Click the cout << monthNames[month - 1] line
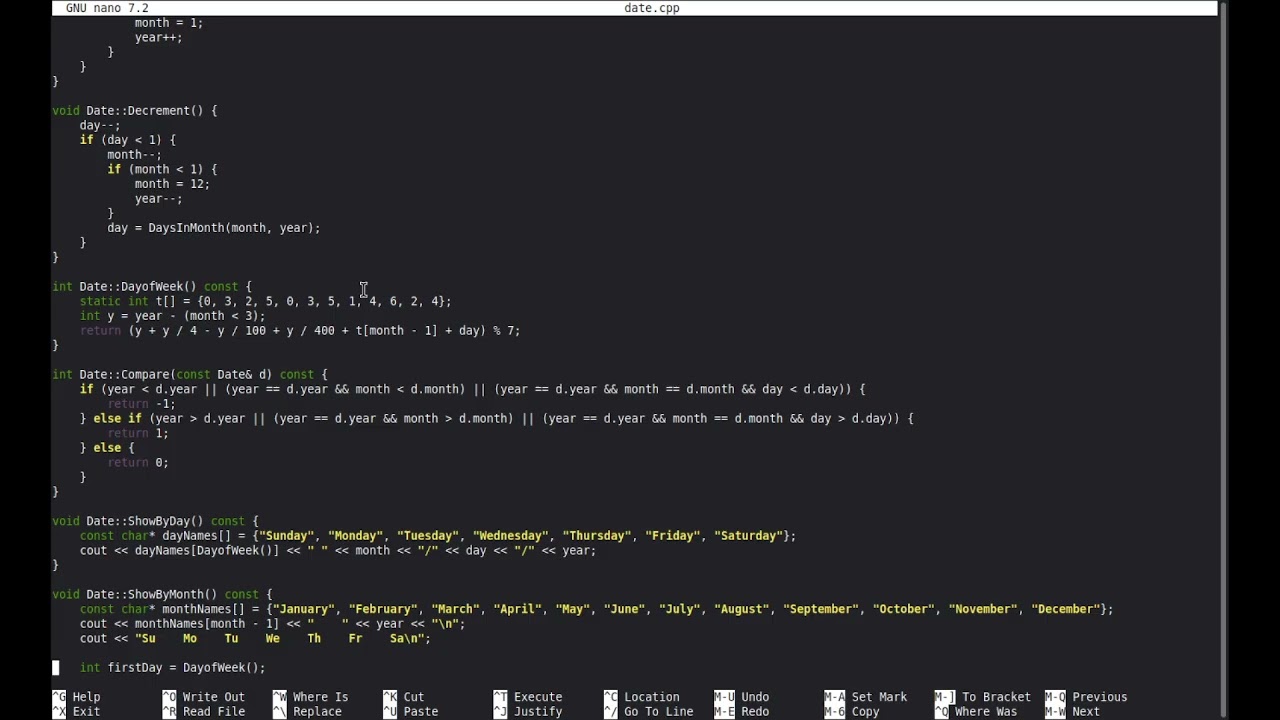The image size is (1280, 720). (x=273, y=624)
